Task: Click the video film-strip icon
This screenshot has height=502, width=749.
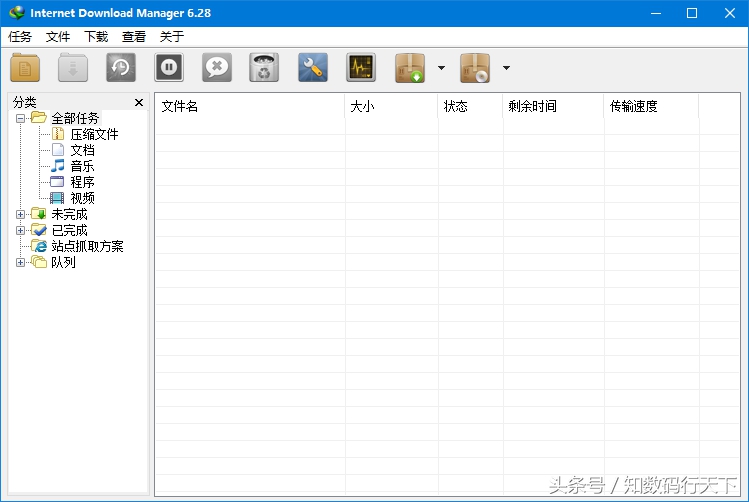Action: click(x=57, y=198)
